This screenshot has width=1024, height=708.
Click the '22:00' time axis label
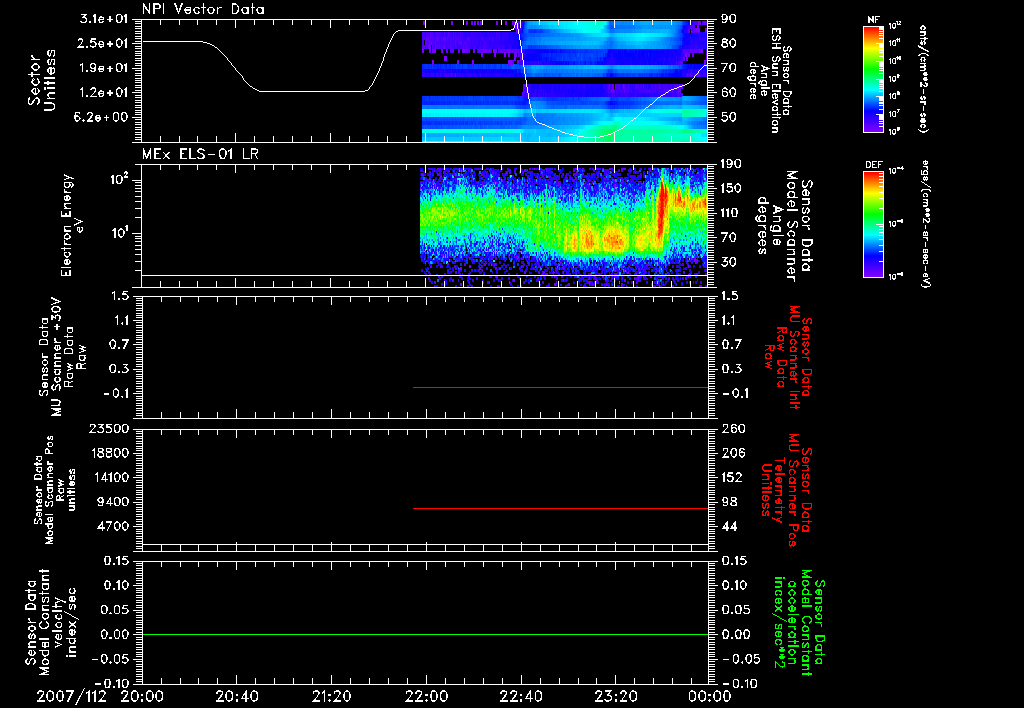[426, 696]
